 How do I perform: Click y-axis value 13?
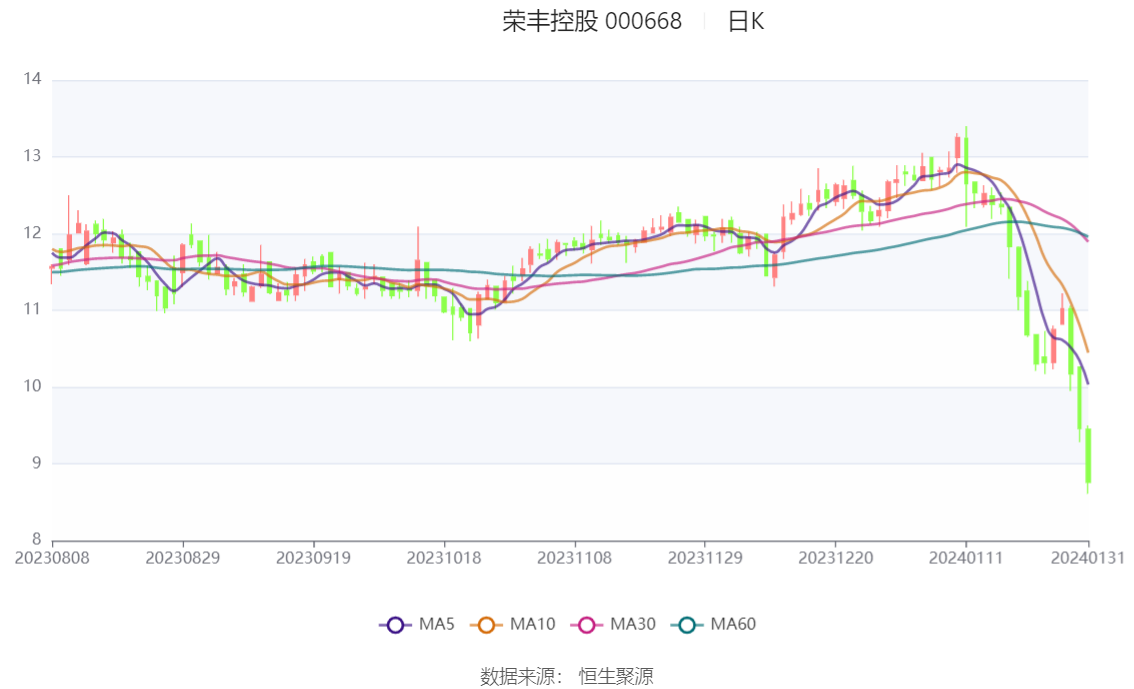coord(32,156)
